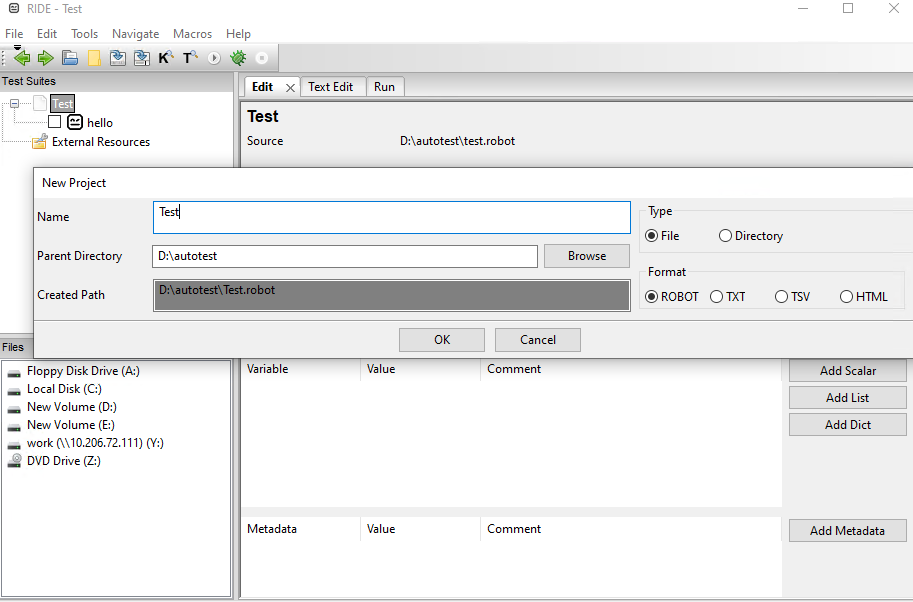The height and width of the screenshot is (602, 913).
Task: Click the Run Tests play icon
Action: (214, 58)
